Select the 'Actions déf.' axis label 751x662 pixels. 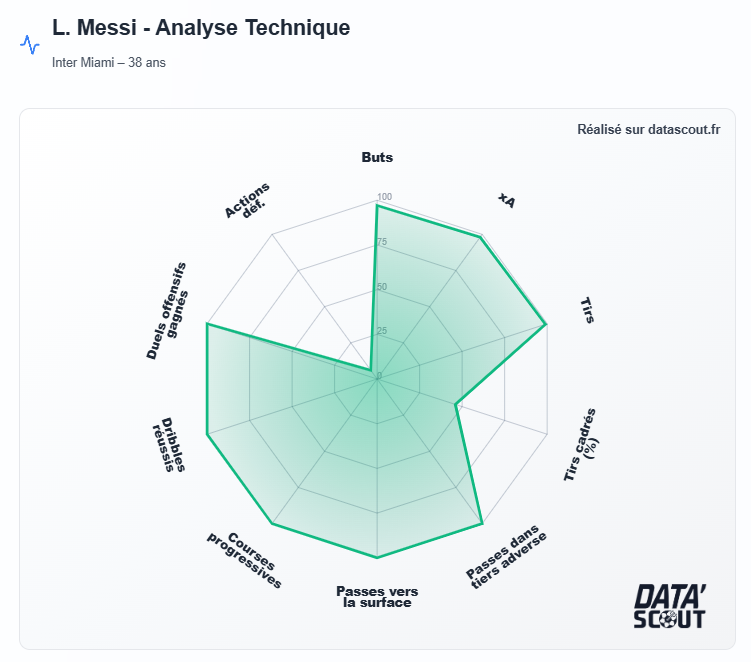(x=247, y=201)
